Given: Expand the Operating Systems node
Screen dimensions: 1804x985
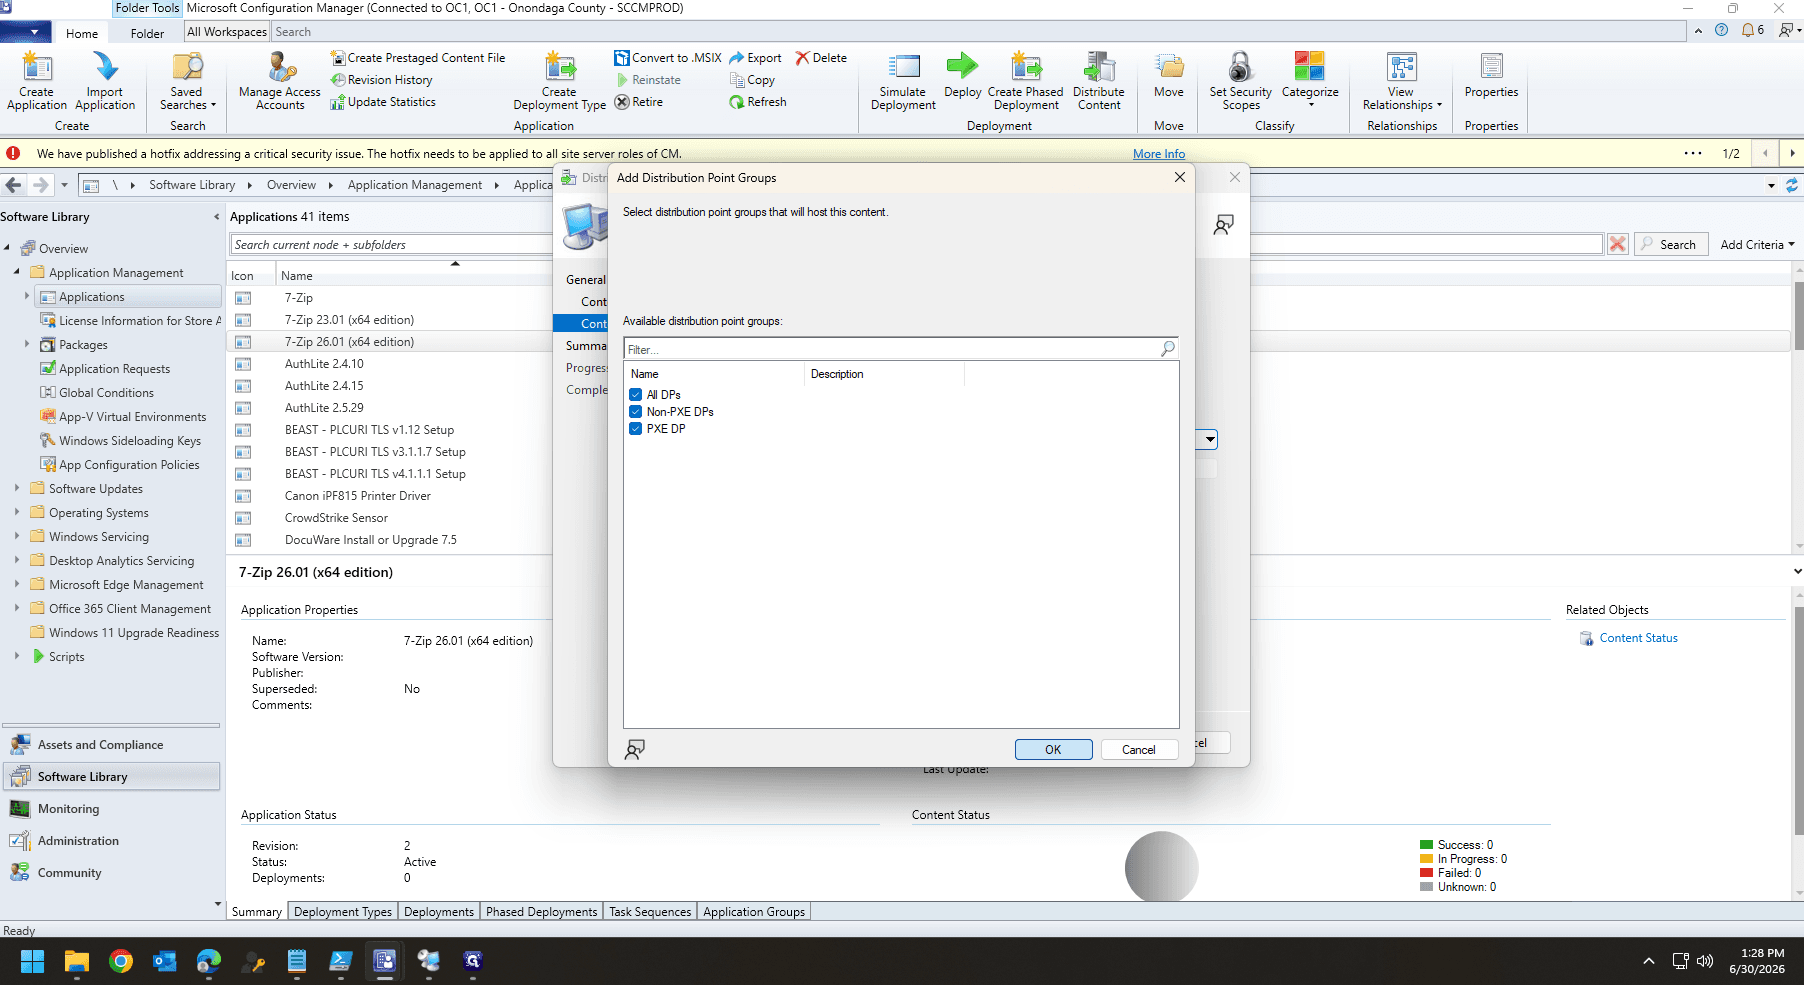Looking at the screenshot, I should (x=17, y=512).
